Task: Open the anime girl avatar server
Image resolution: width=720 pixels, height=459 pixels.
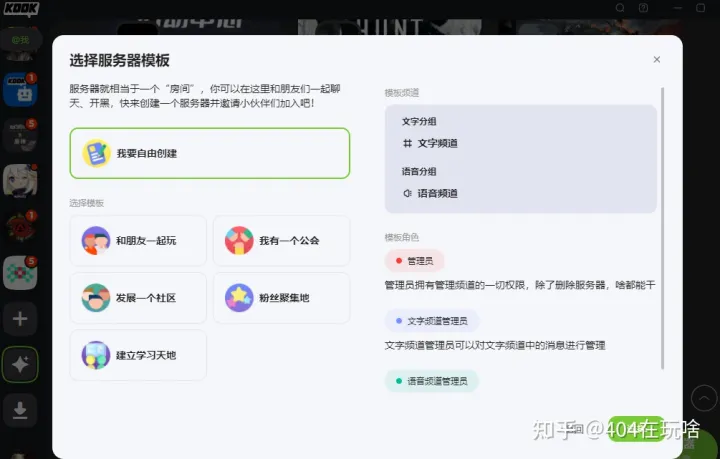Action: coord(20,181)
